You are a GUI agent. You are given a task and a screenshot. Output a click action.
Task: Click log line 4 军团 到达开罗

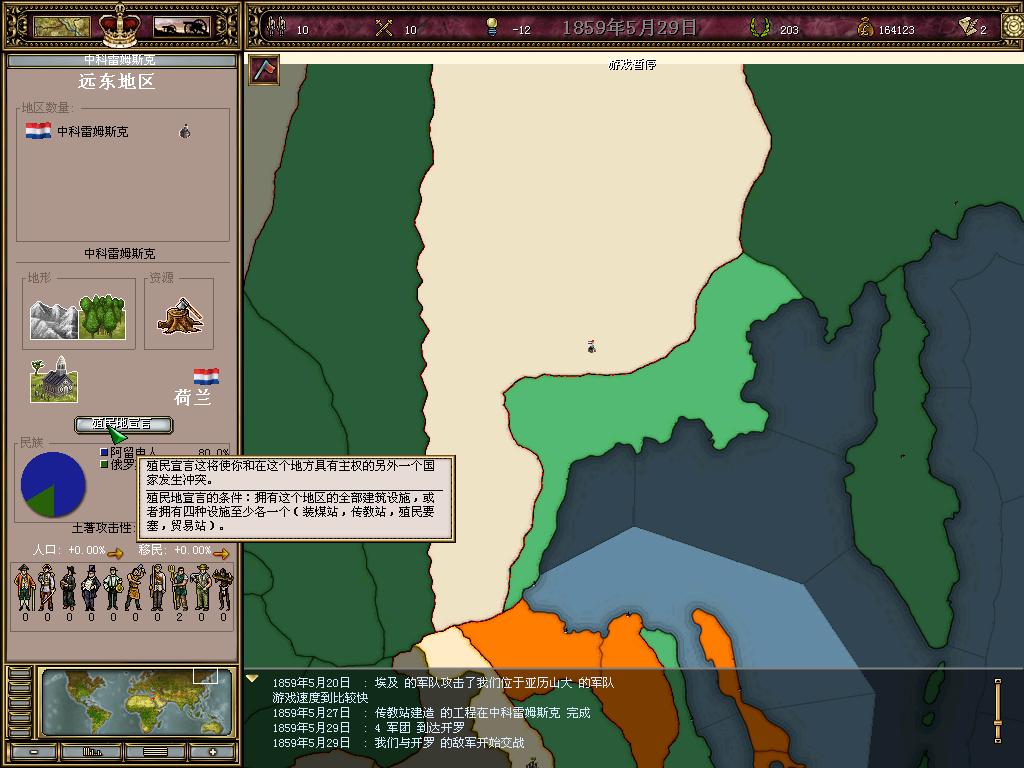click(369, 728)
